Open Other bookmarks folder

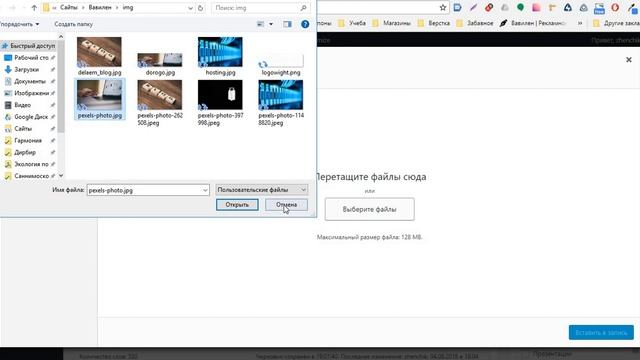[x=616, y=23]
